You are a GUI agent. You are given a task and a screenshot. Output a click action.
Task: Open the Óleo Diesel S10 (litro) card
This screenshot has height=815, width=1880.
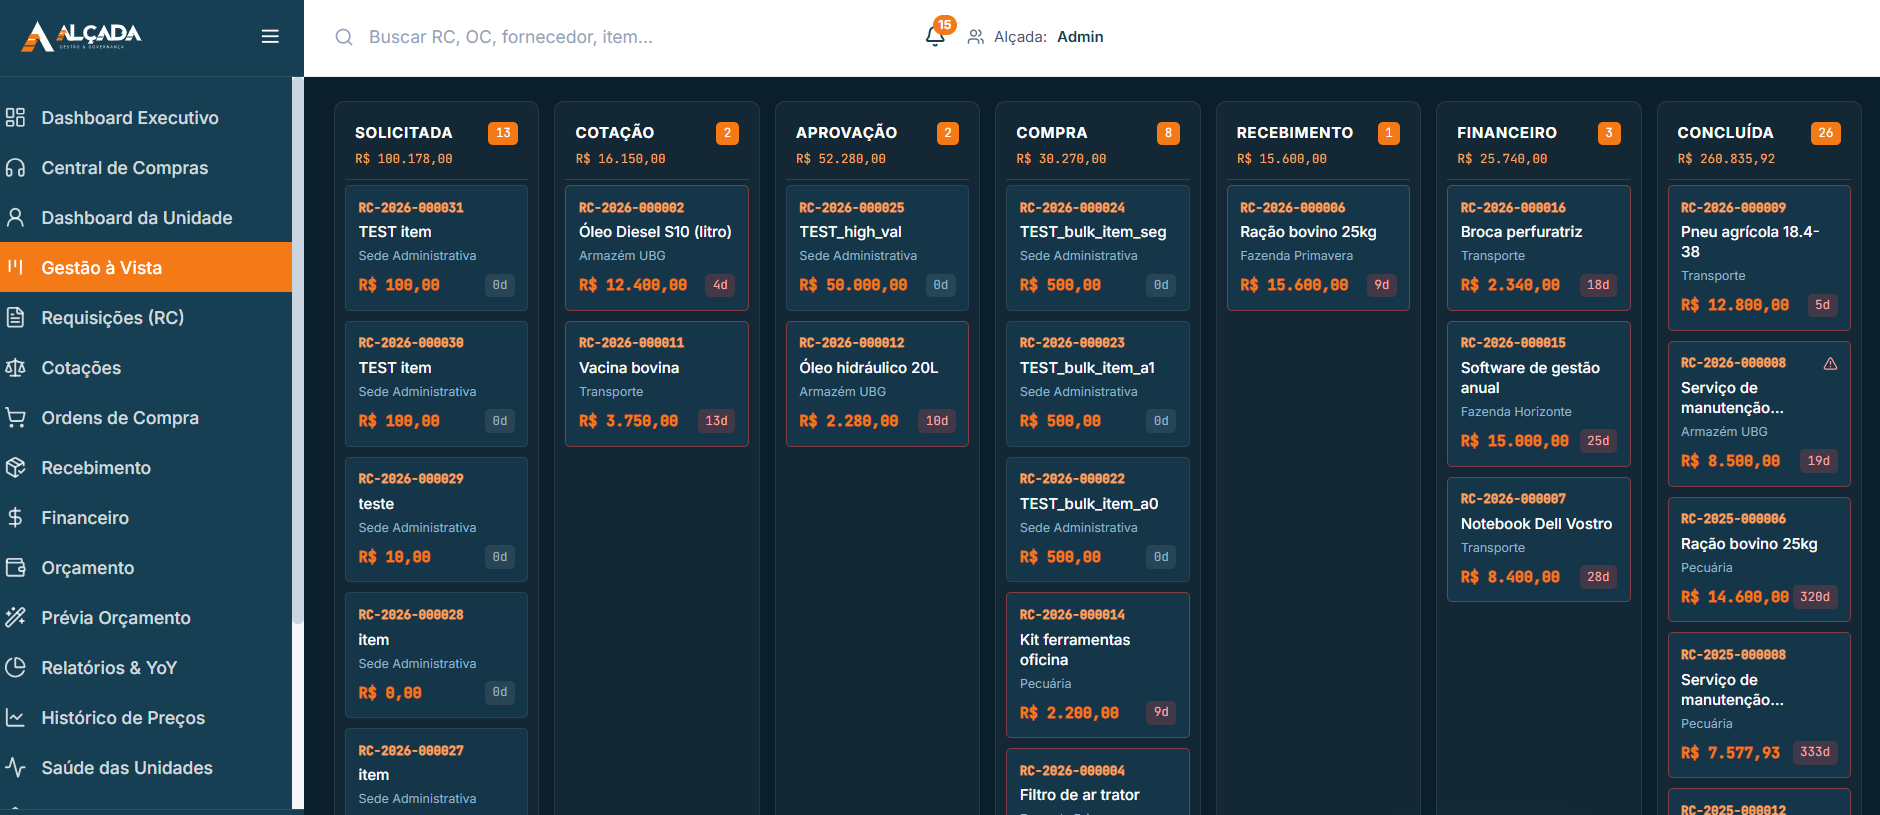click(657, 248)
